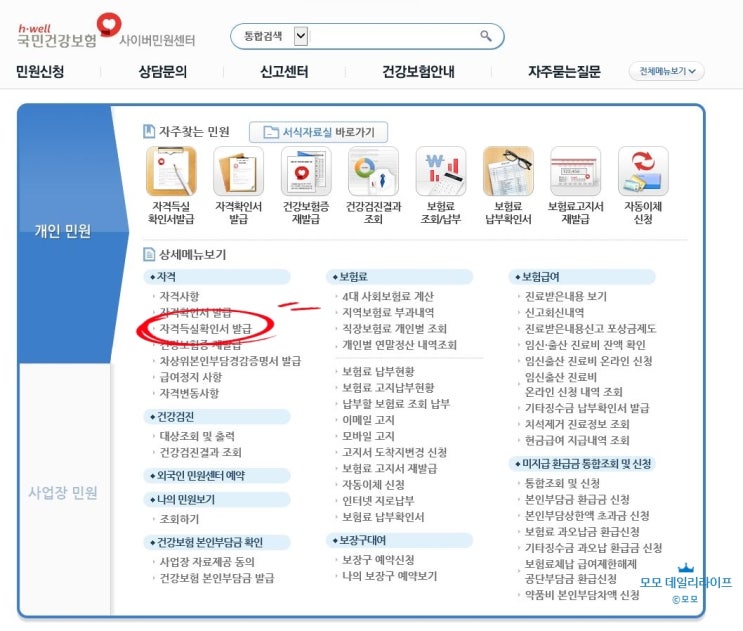
Task: Open the 자격득실 확인서발급 icon
Action: click(x=171, y=171)
